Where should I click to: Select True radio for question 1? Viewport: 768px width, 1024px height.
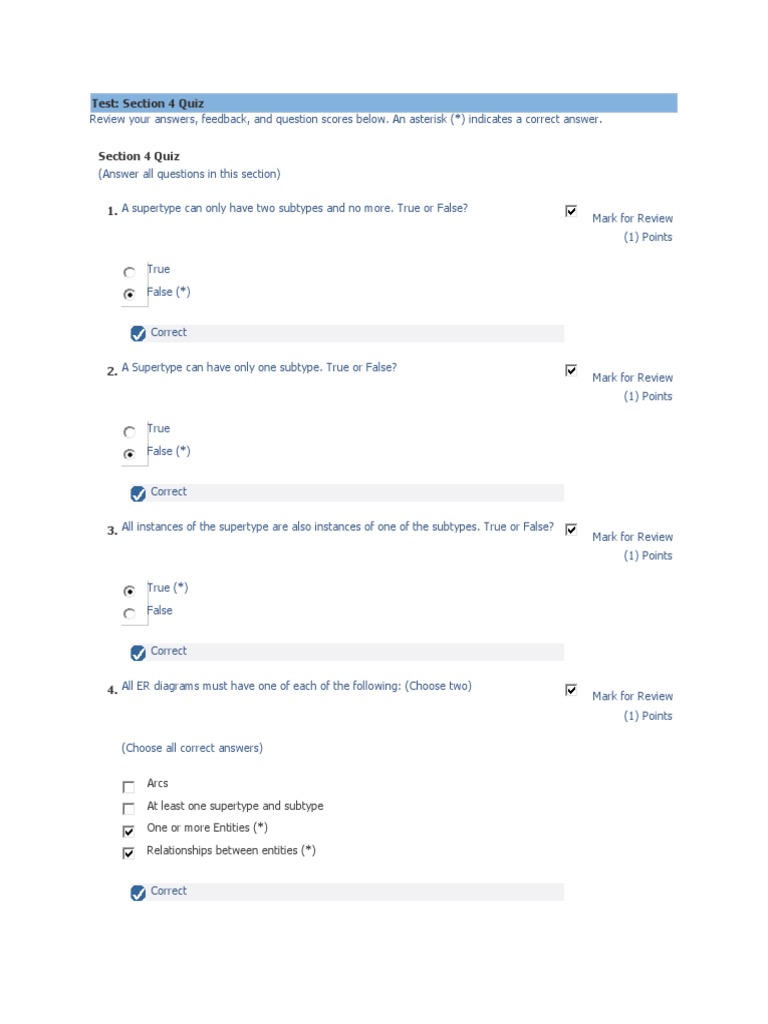[129, 272]
